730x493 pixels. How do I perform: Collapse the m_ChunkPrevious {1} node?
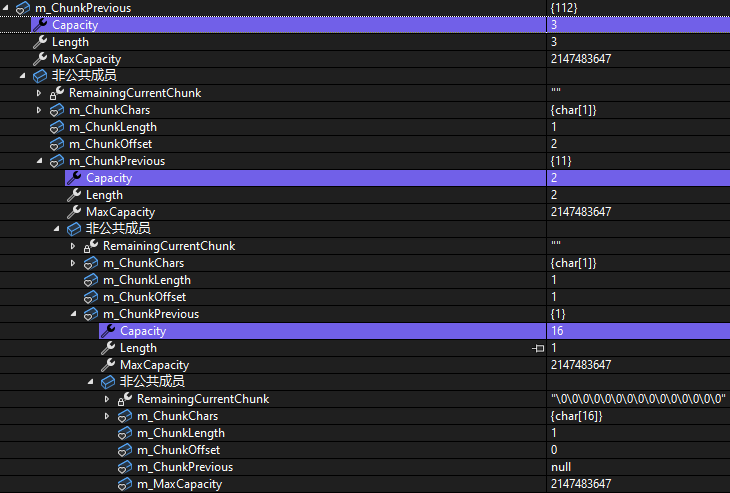[x=74, y=314]
